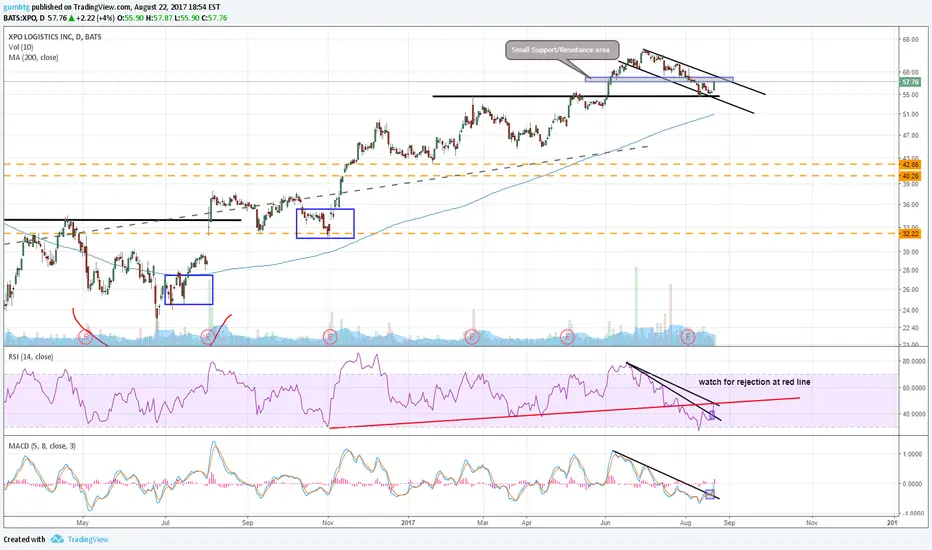
Task: Click the 2017 time axis label
Action: (x=408, y=523)
